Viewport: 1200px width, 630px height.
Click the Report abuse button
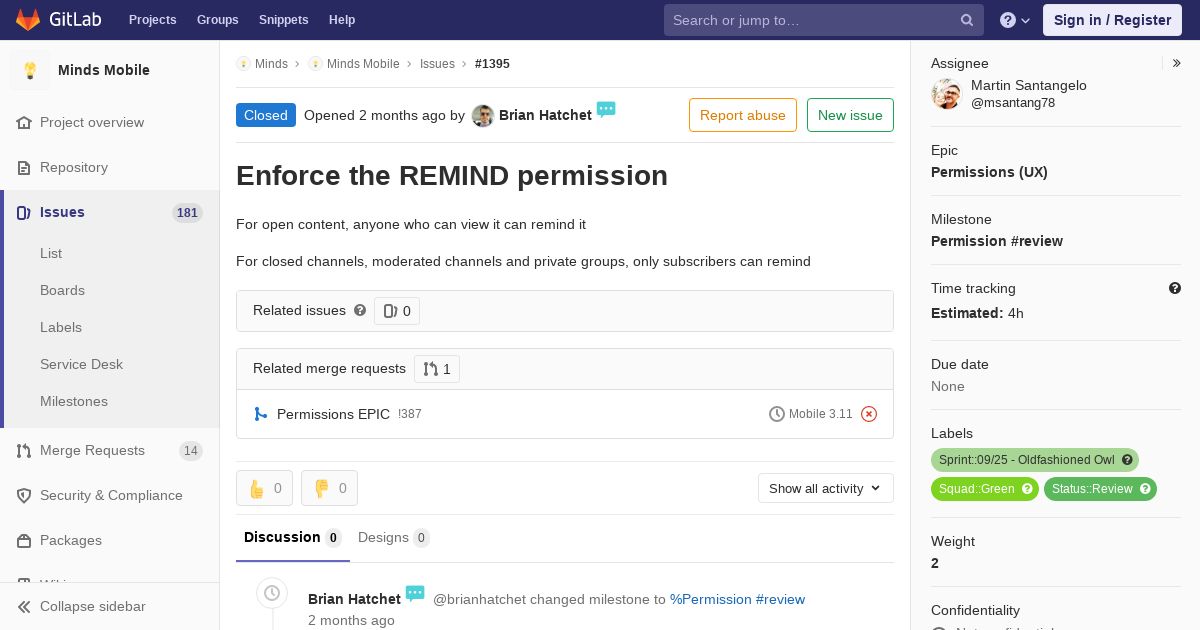(743, 115)
